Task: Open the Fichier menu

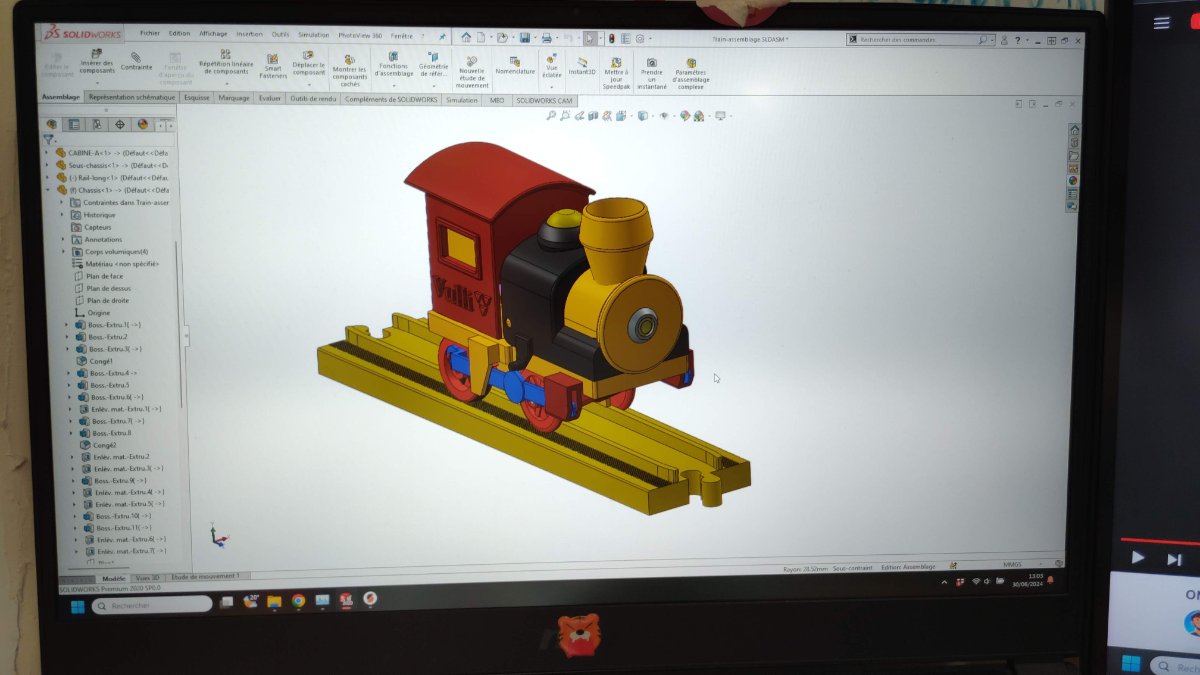Action: [150, 34]
